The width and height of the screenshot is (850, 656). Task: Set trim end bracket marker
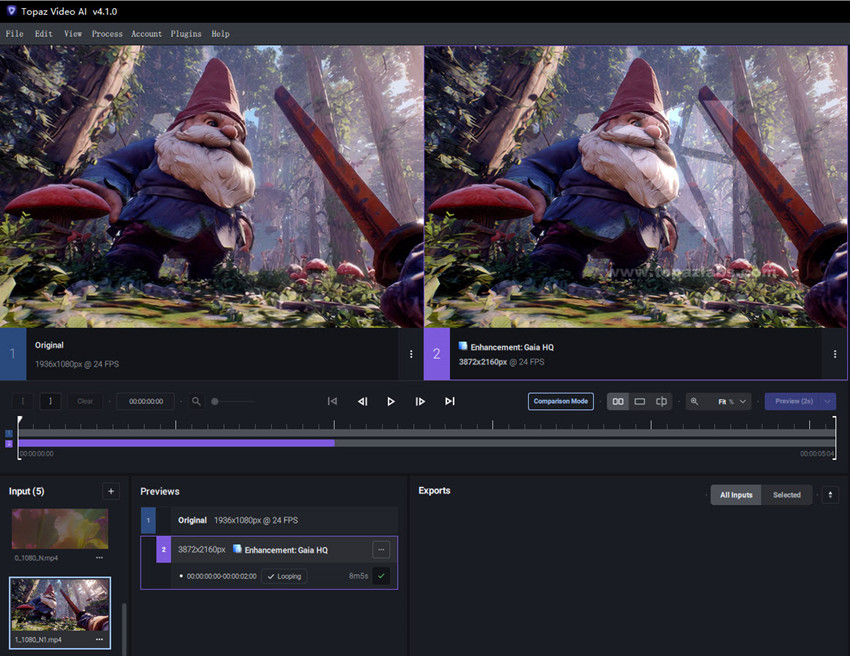pyautogui.click(x=50, y=401)
